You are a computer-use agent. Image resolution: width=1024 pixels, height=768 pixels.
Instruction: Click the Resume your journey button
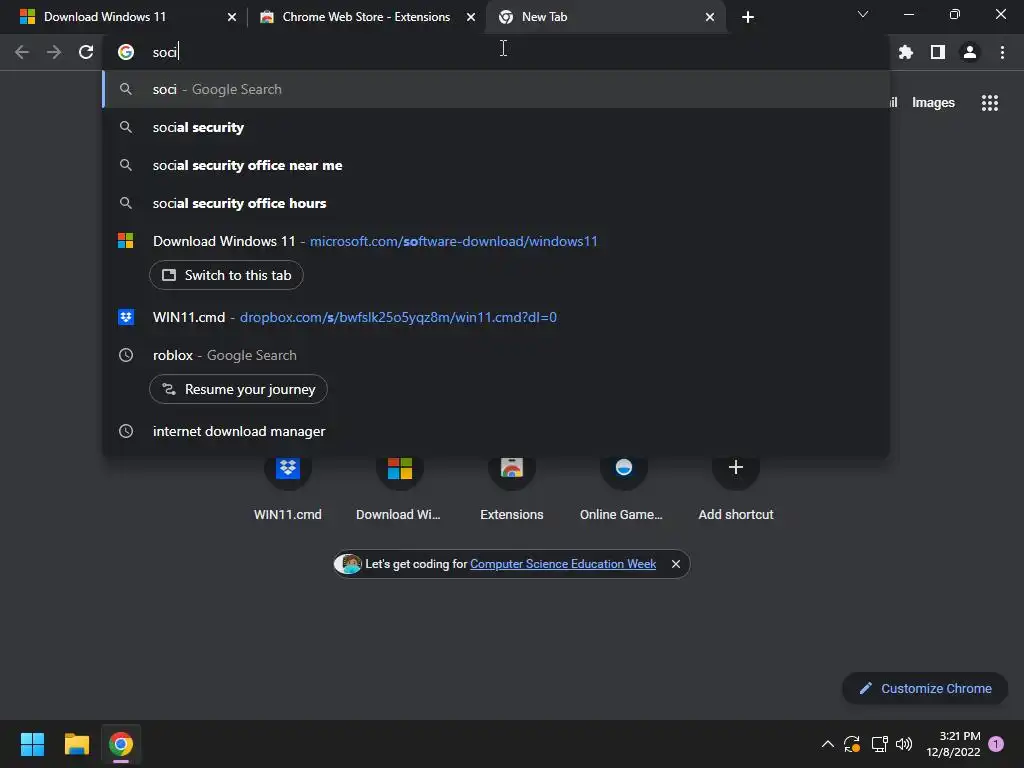click(x=238, y=389)
